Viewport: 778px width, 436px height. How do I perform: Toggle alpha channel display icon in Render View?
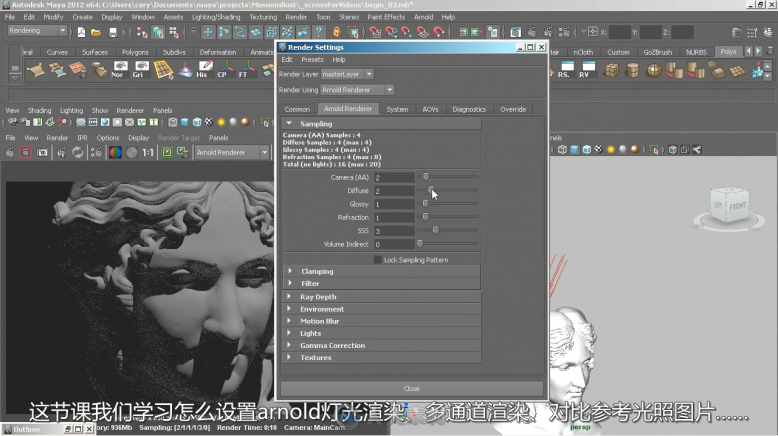131,152
